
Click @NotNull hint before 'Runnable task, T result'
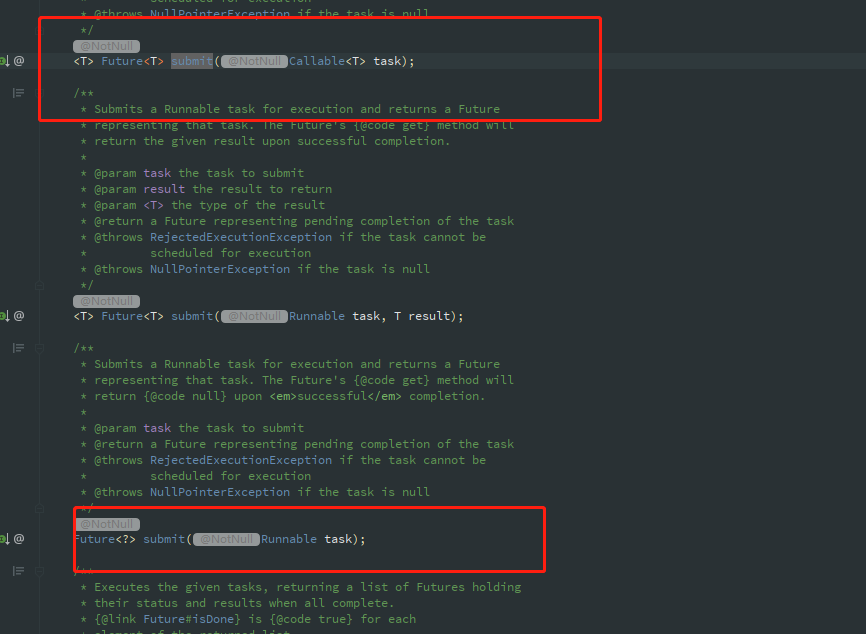(254, 316)
